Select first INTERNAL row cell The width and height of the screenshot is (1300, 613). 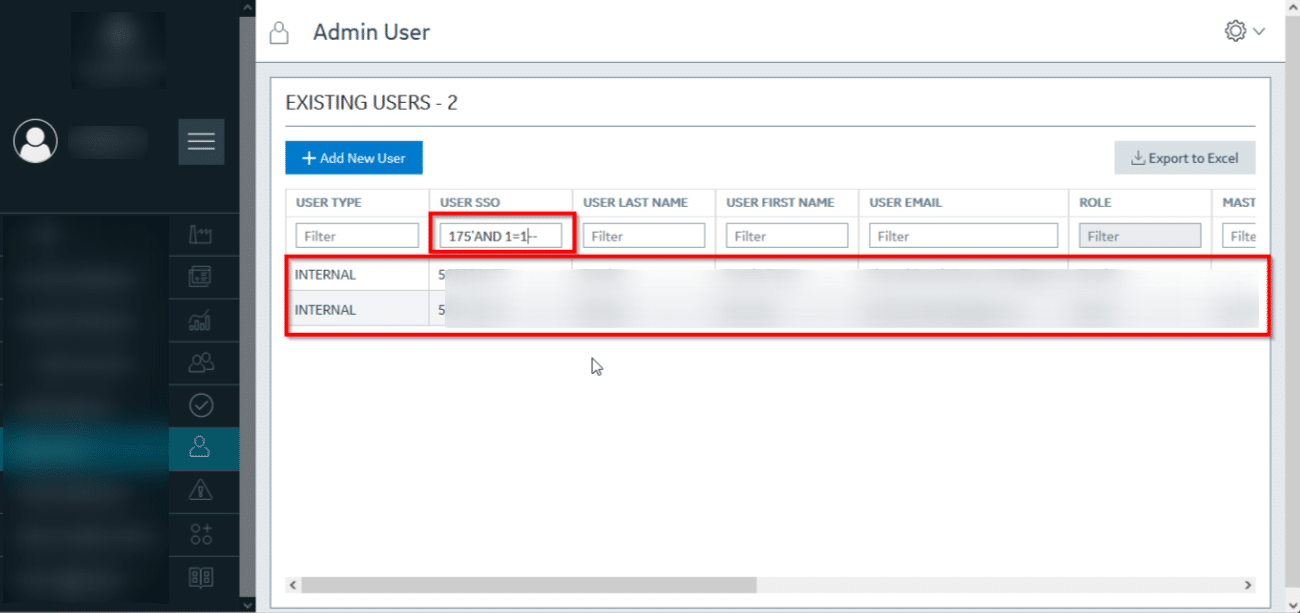(357, 274)
